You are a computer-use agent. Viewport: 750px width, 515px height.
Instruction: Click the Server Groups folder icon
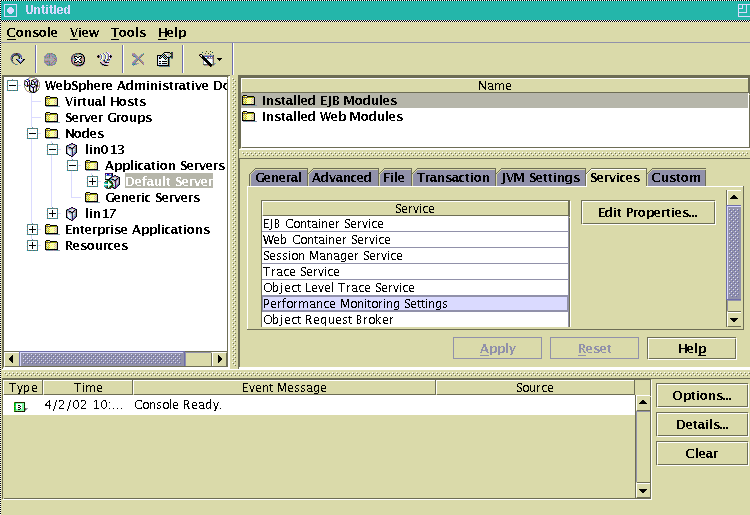[52, 118]
